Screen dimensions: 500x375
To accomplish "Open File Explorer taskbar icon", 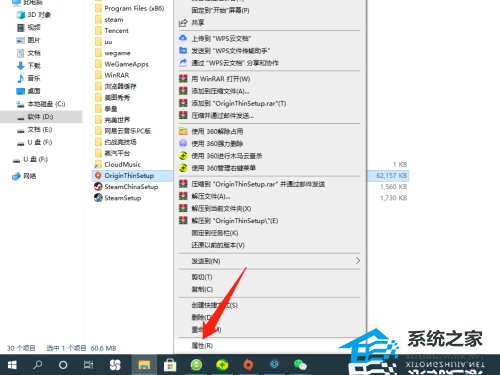I will 144,365.
